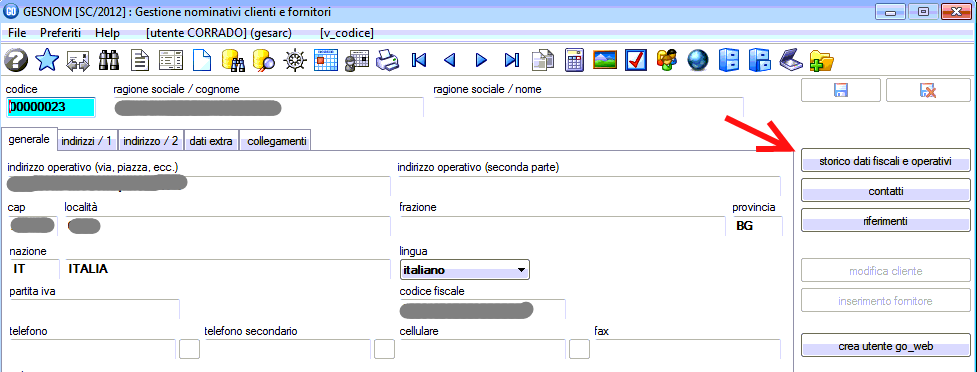Viewport: 977px width, 372px height.
Task: Select the generale tab
Action: [29, 140]
